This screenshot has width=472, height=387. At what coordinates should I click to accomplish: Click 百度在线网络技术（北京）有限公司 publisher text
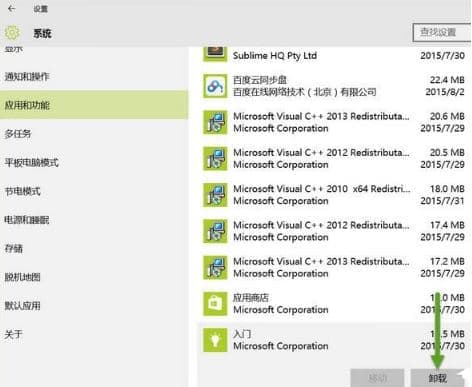tap(305, 92)
